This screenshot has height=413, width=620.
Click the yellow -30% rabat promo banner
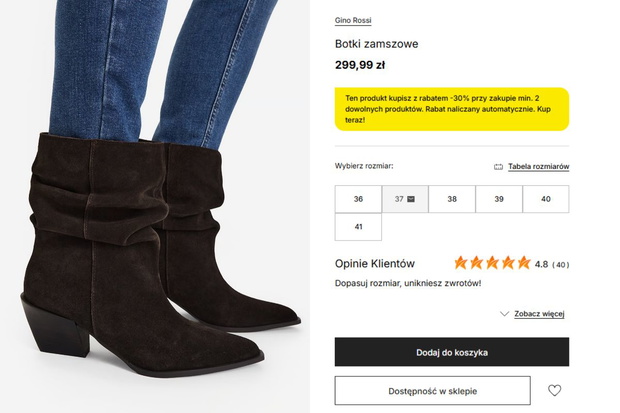pyautogui.click(x=452, y=109)
